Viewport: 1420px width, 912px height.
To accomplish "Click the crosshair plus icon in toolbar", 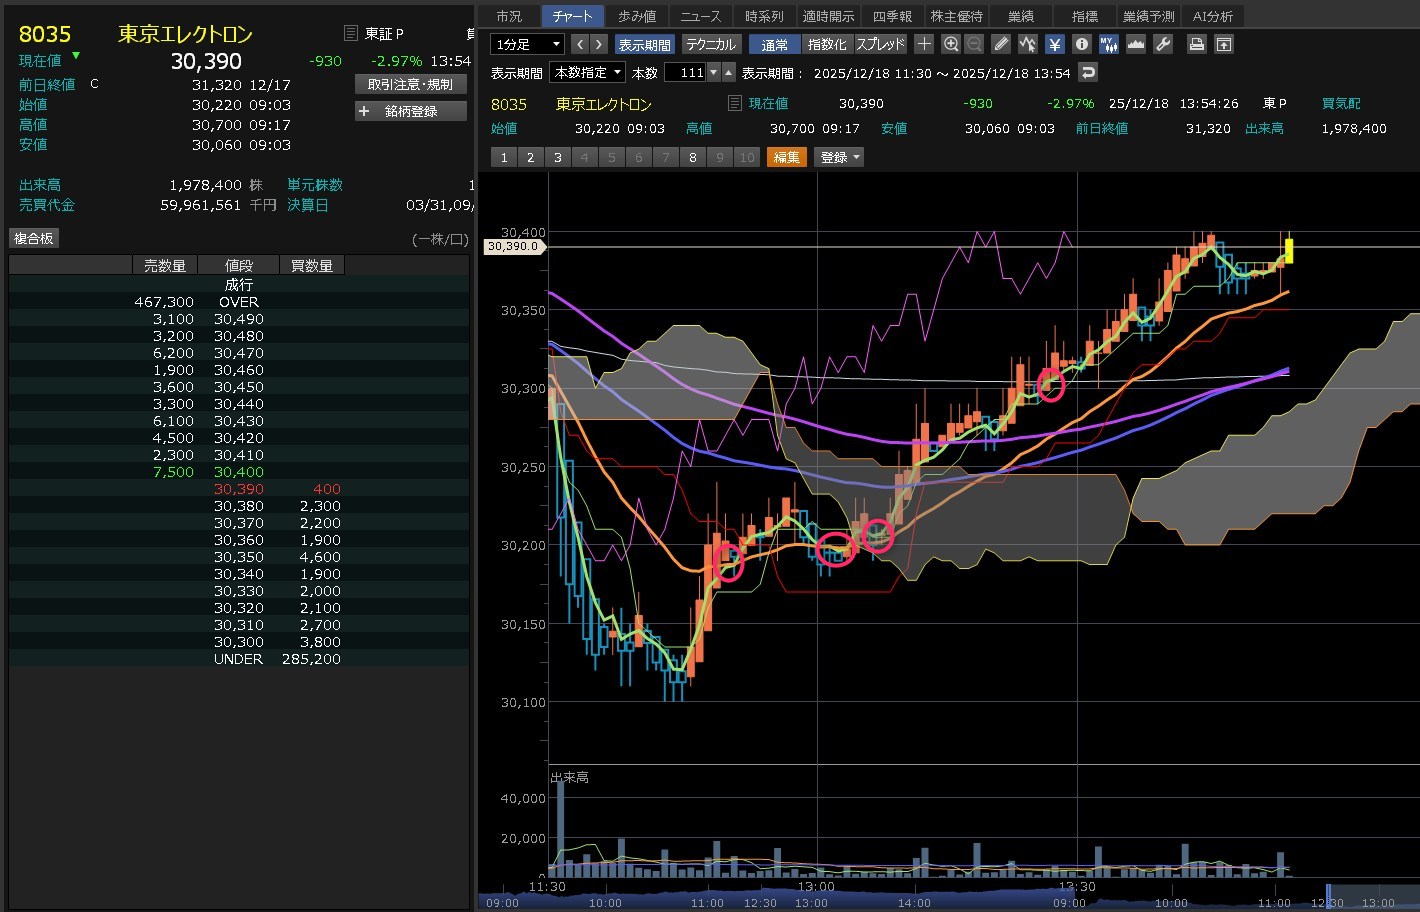I will 924,44.
